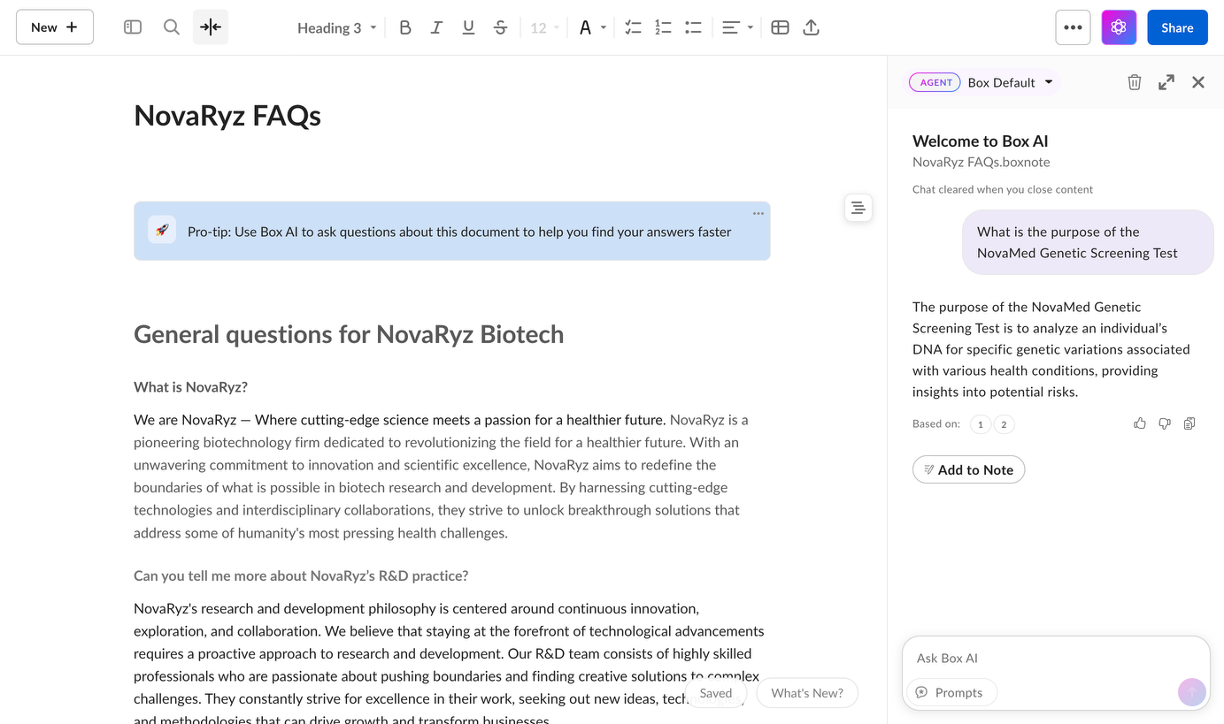Expand the AI panel to full screen

click(1166, 82)
